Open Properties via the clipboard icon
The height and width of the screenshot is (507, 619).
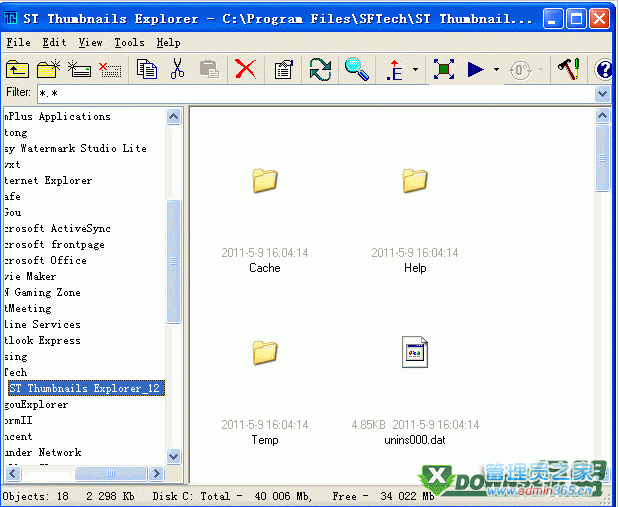click(x=283, y=69)
